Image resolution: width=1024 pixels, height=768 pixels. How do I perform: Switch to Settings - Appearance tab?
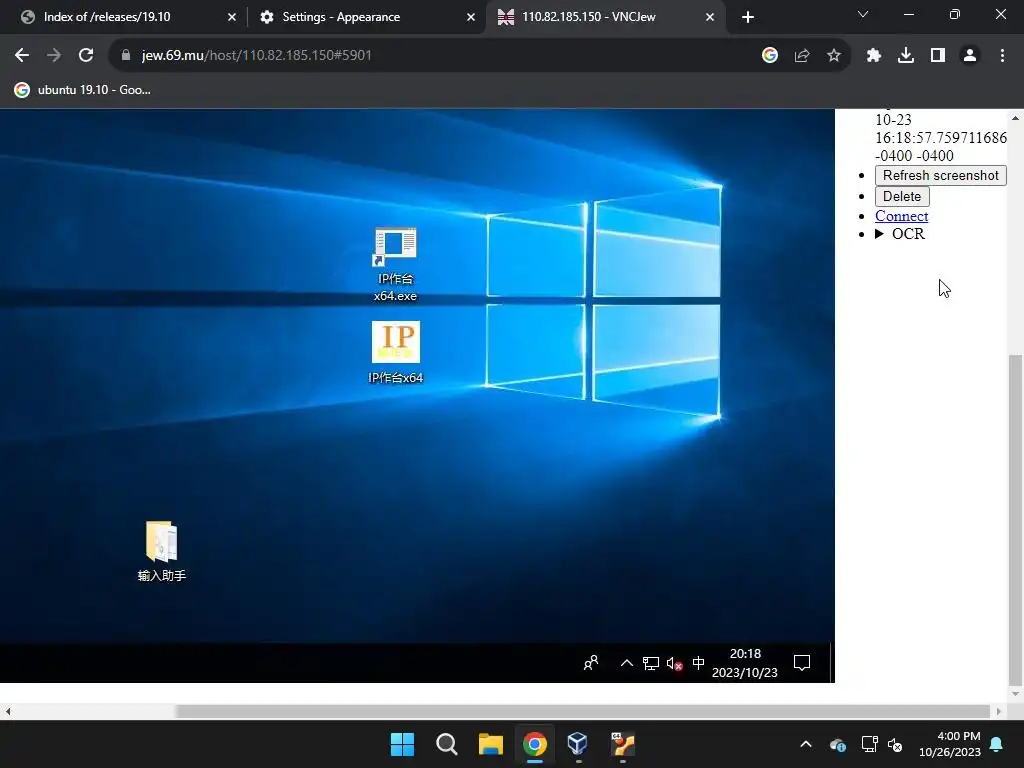click(x=367, y=17)
